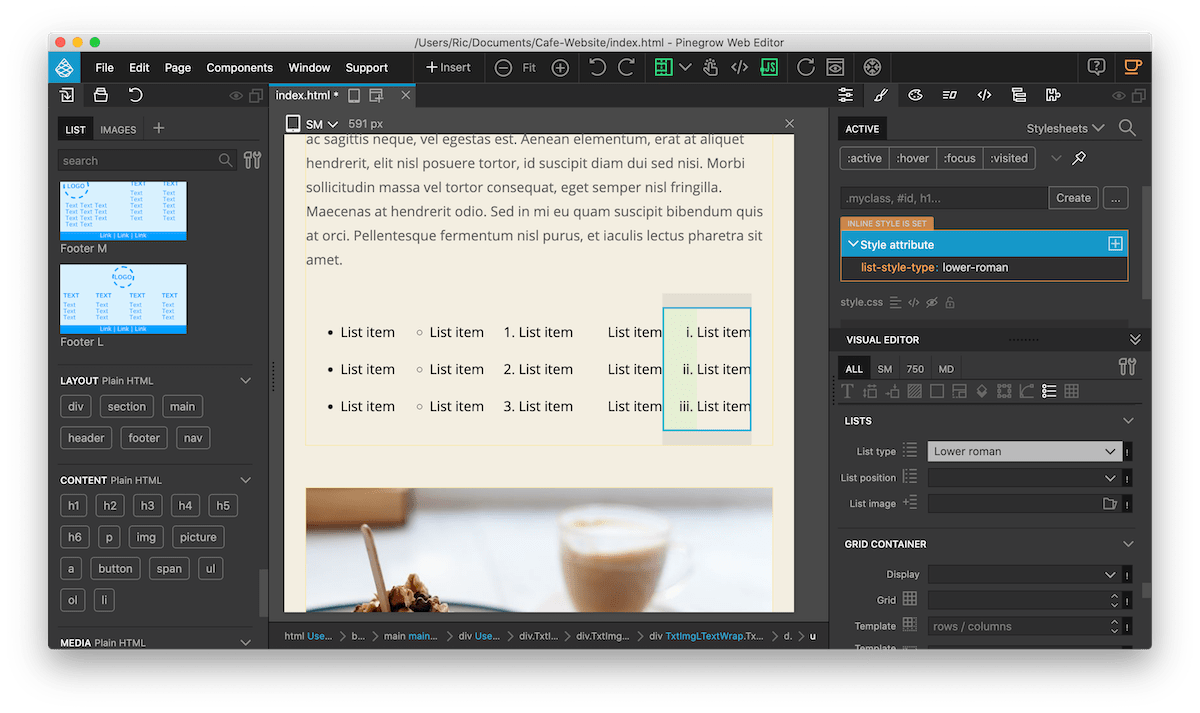
Task: Collapse the LAYOUT Plain HTML section
Action: pos(246,381)
